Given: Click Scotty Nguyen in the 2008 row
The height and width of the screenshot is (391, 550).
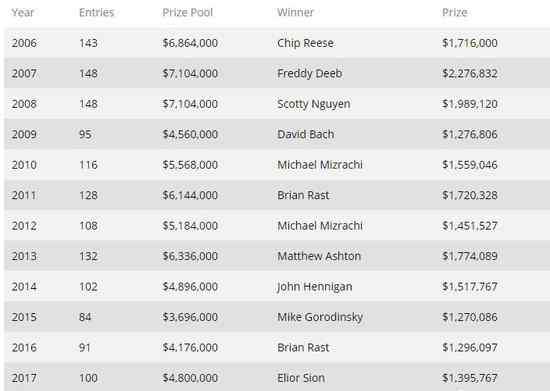Looking at the screenshot, I should coord(314,104).
